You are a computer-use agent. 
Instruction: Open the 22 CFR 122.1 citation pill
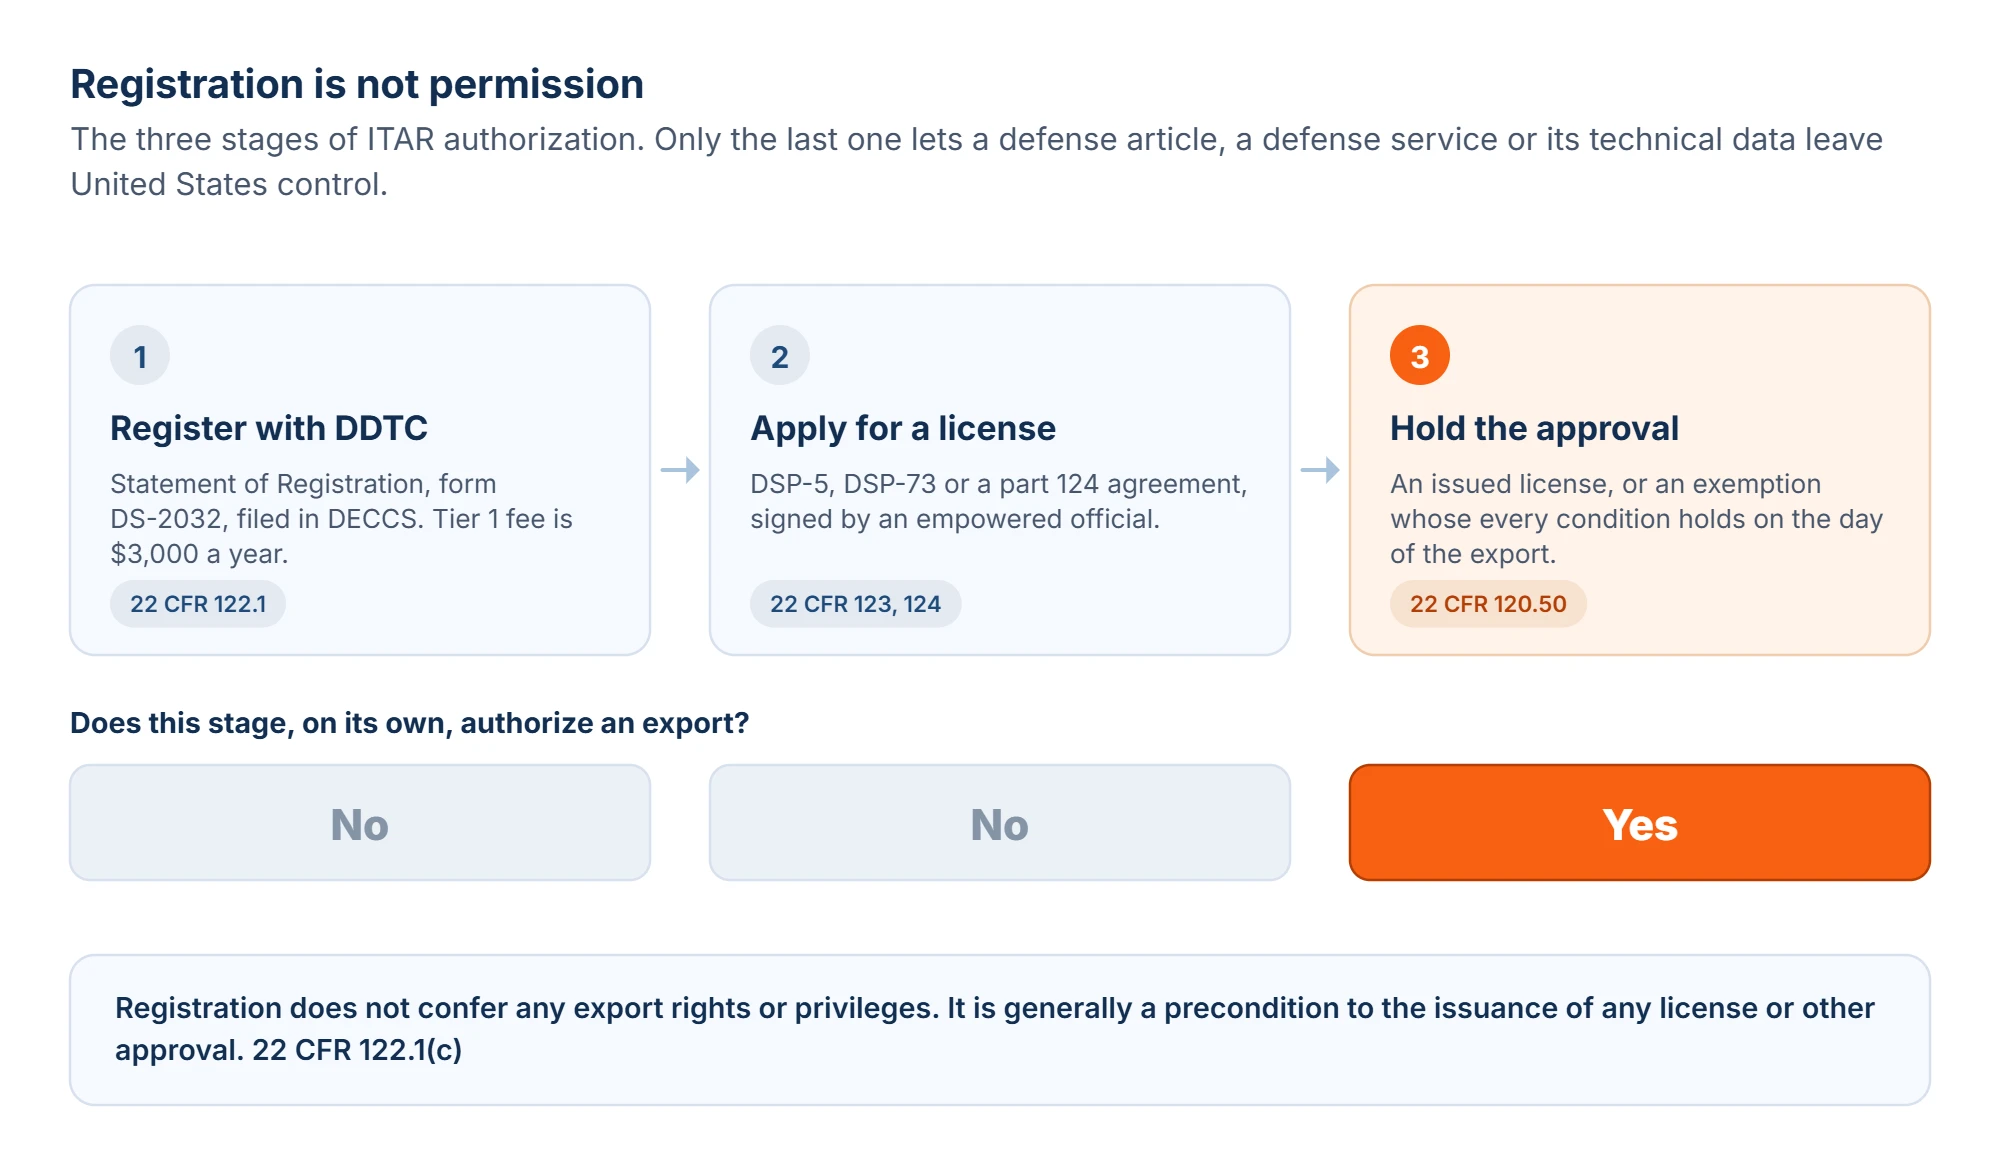198,604
